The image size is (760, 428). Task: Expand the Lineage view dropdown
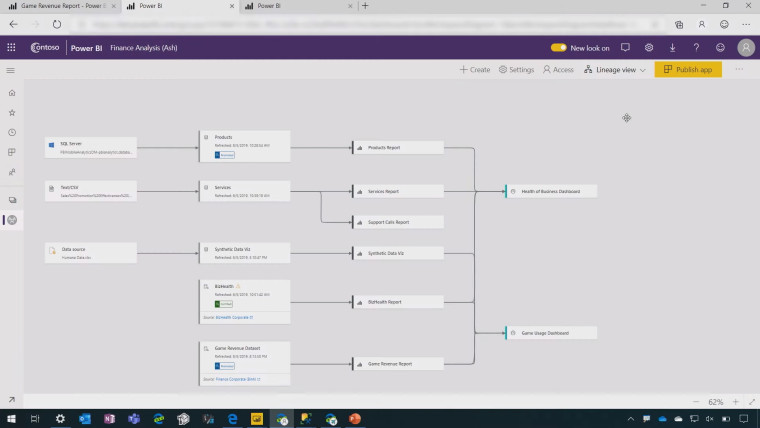[x=615, y=70]
